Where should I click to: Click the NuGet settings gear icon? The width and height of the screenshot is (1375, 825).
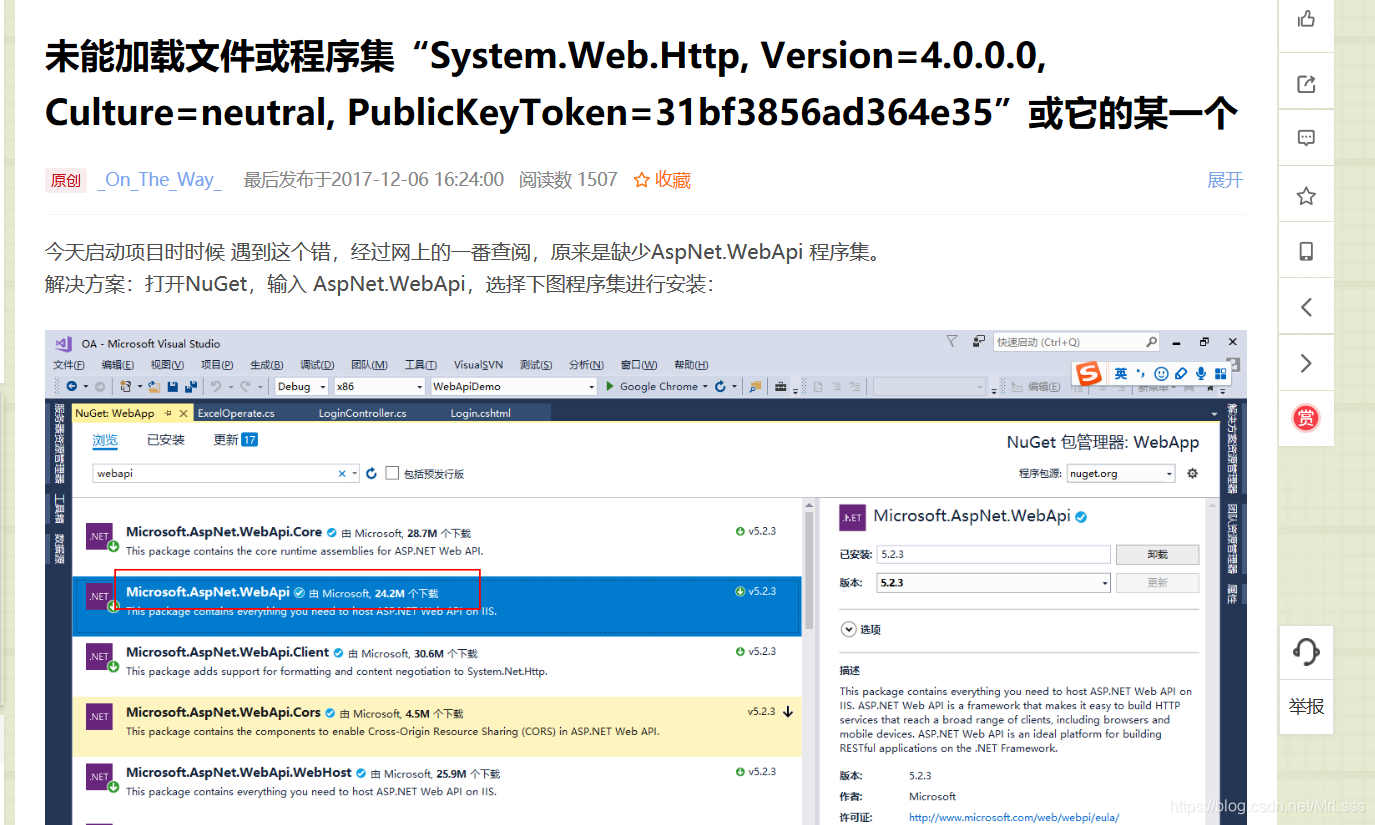click(x=1192, y=473)
